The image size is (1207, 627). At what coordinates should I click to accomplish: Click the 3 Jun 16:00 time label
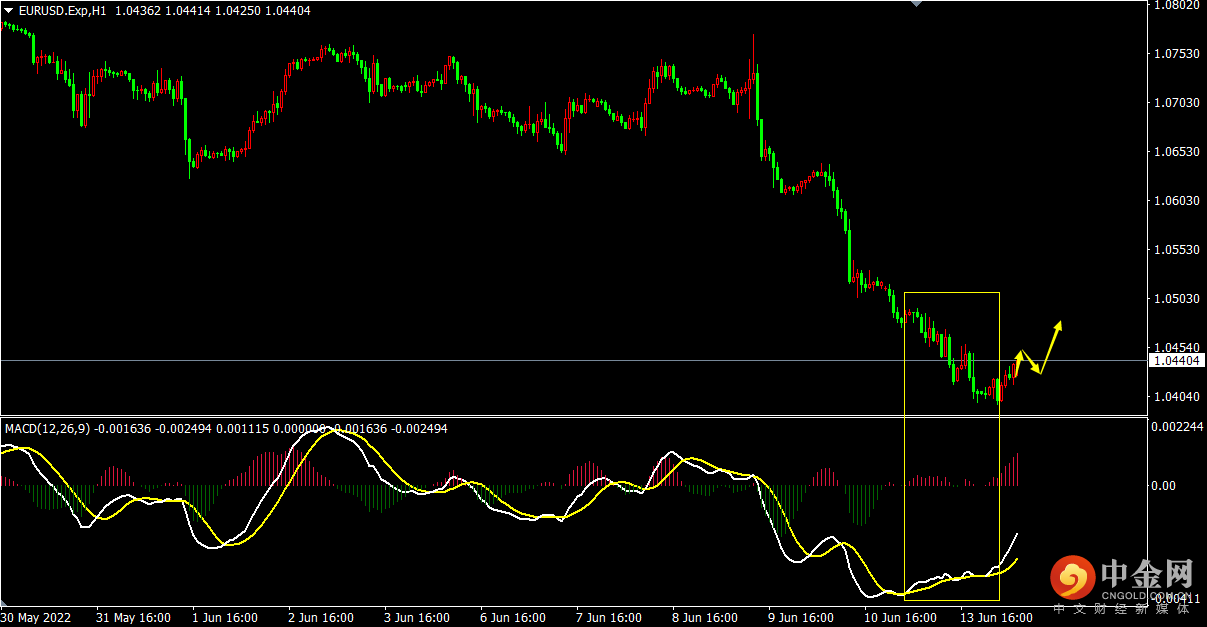click(417, 617)
